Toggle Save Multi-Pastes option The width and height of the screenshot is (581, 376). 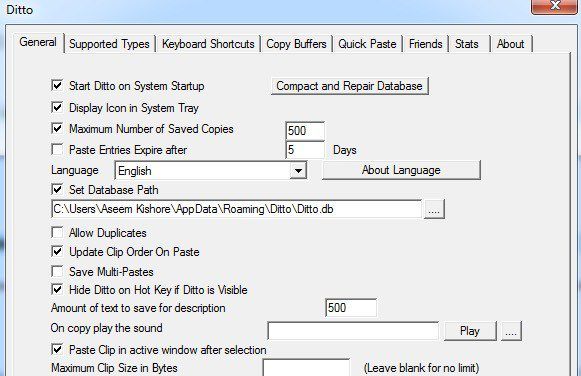tap(57, 271)
